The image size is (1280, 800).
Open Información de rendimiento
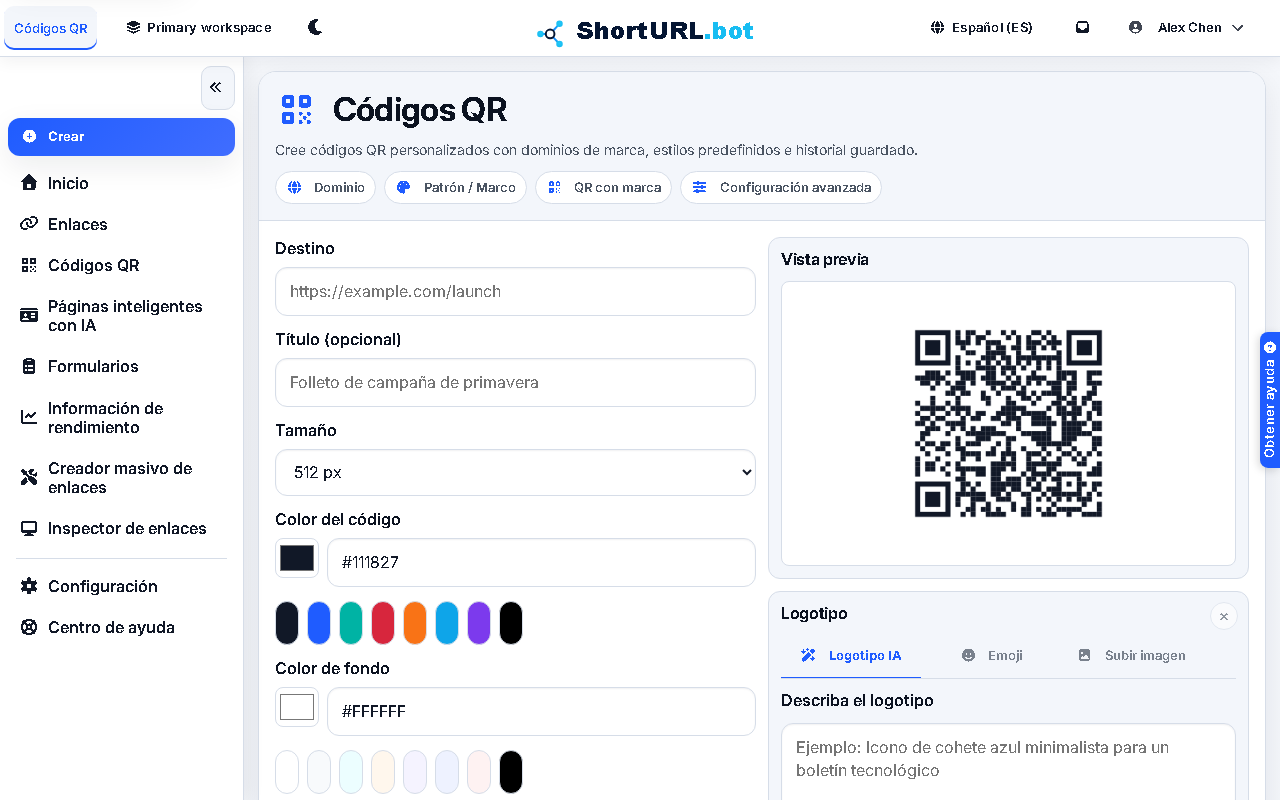tap(121, 417)
